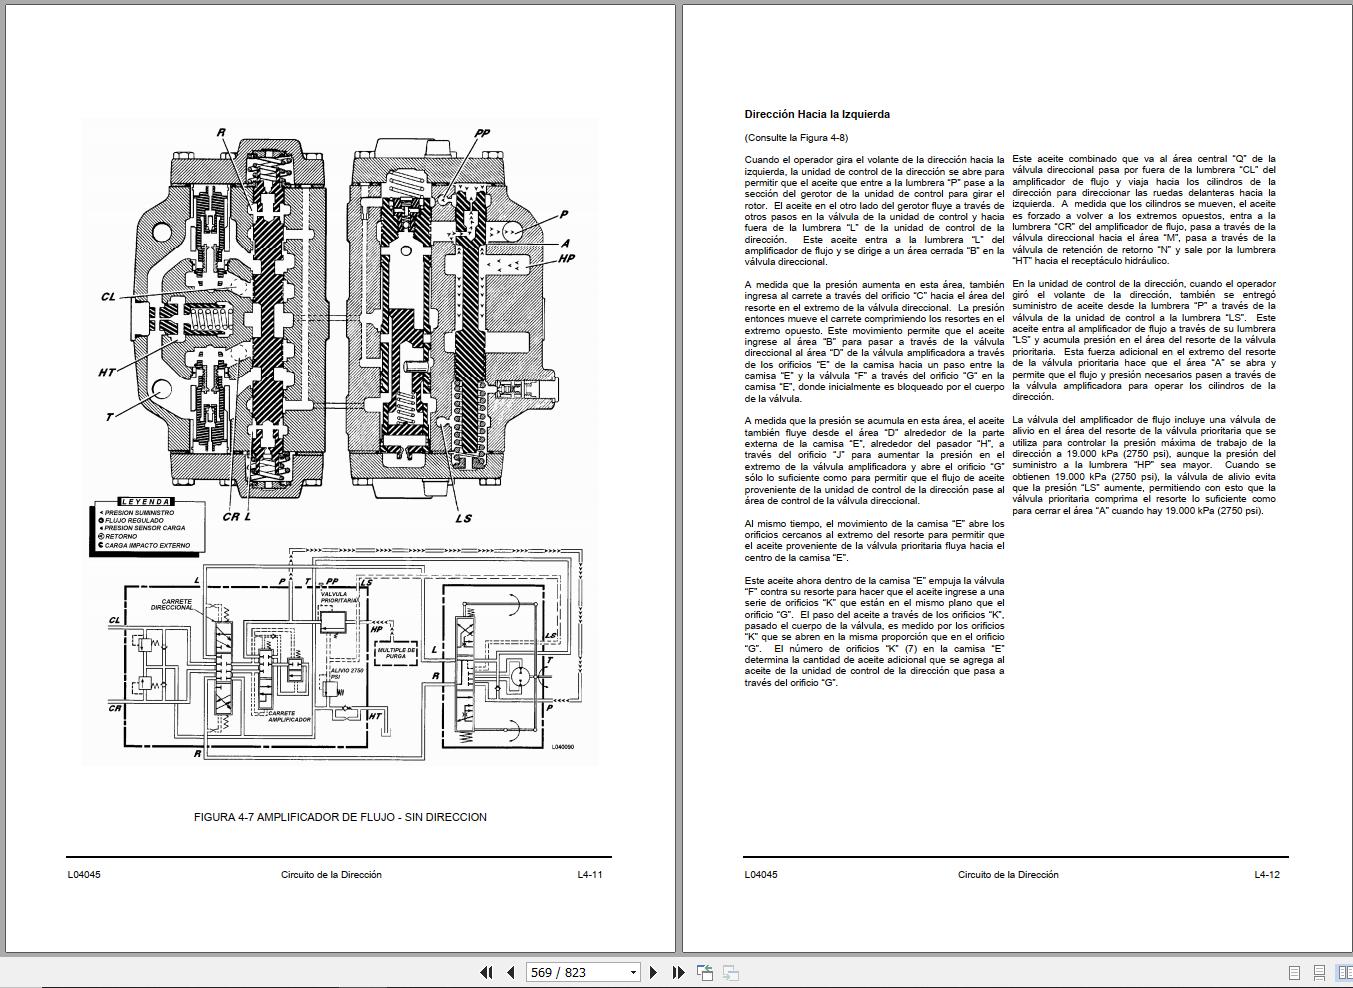Click the greyed-out forward view icon
1353x988 pixels.
point(731,972)
